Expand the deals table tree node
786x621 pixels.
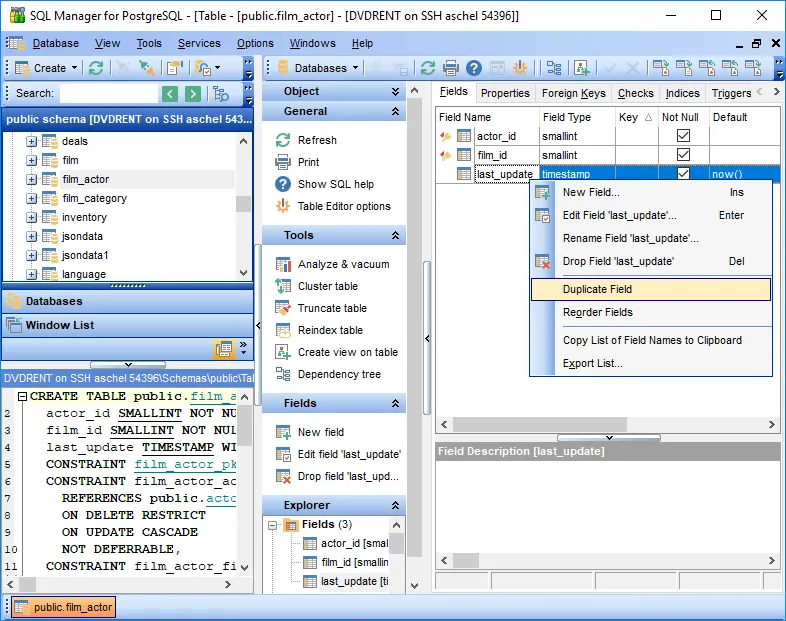pyautogui.click(x=32, y=141)
